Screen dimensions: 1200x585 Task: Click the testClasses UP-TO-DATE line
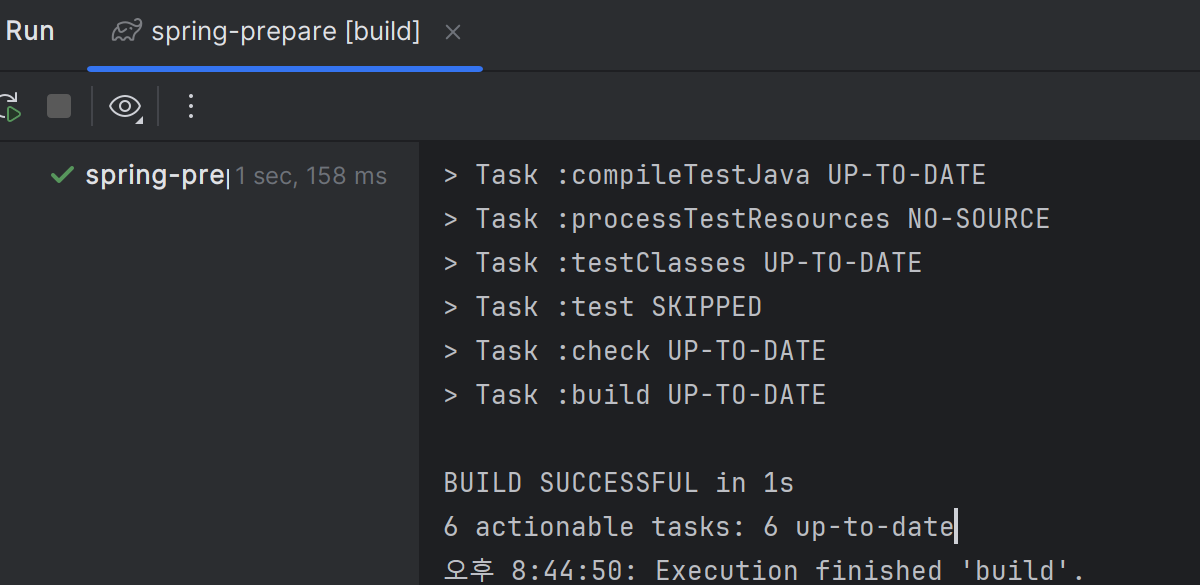click(x=683, y=263)
